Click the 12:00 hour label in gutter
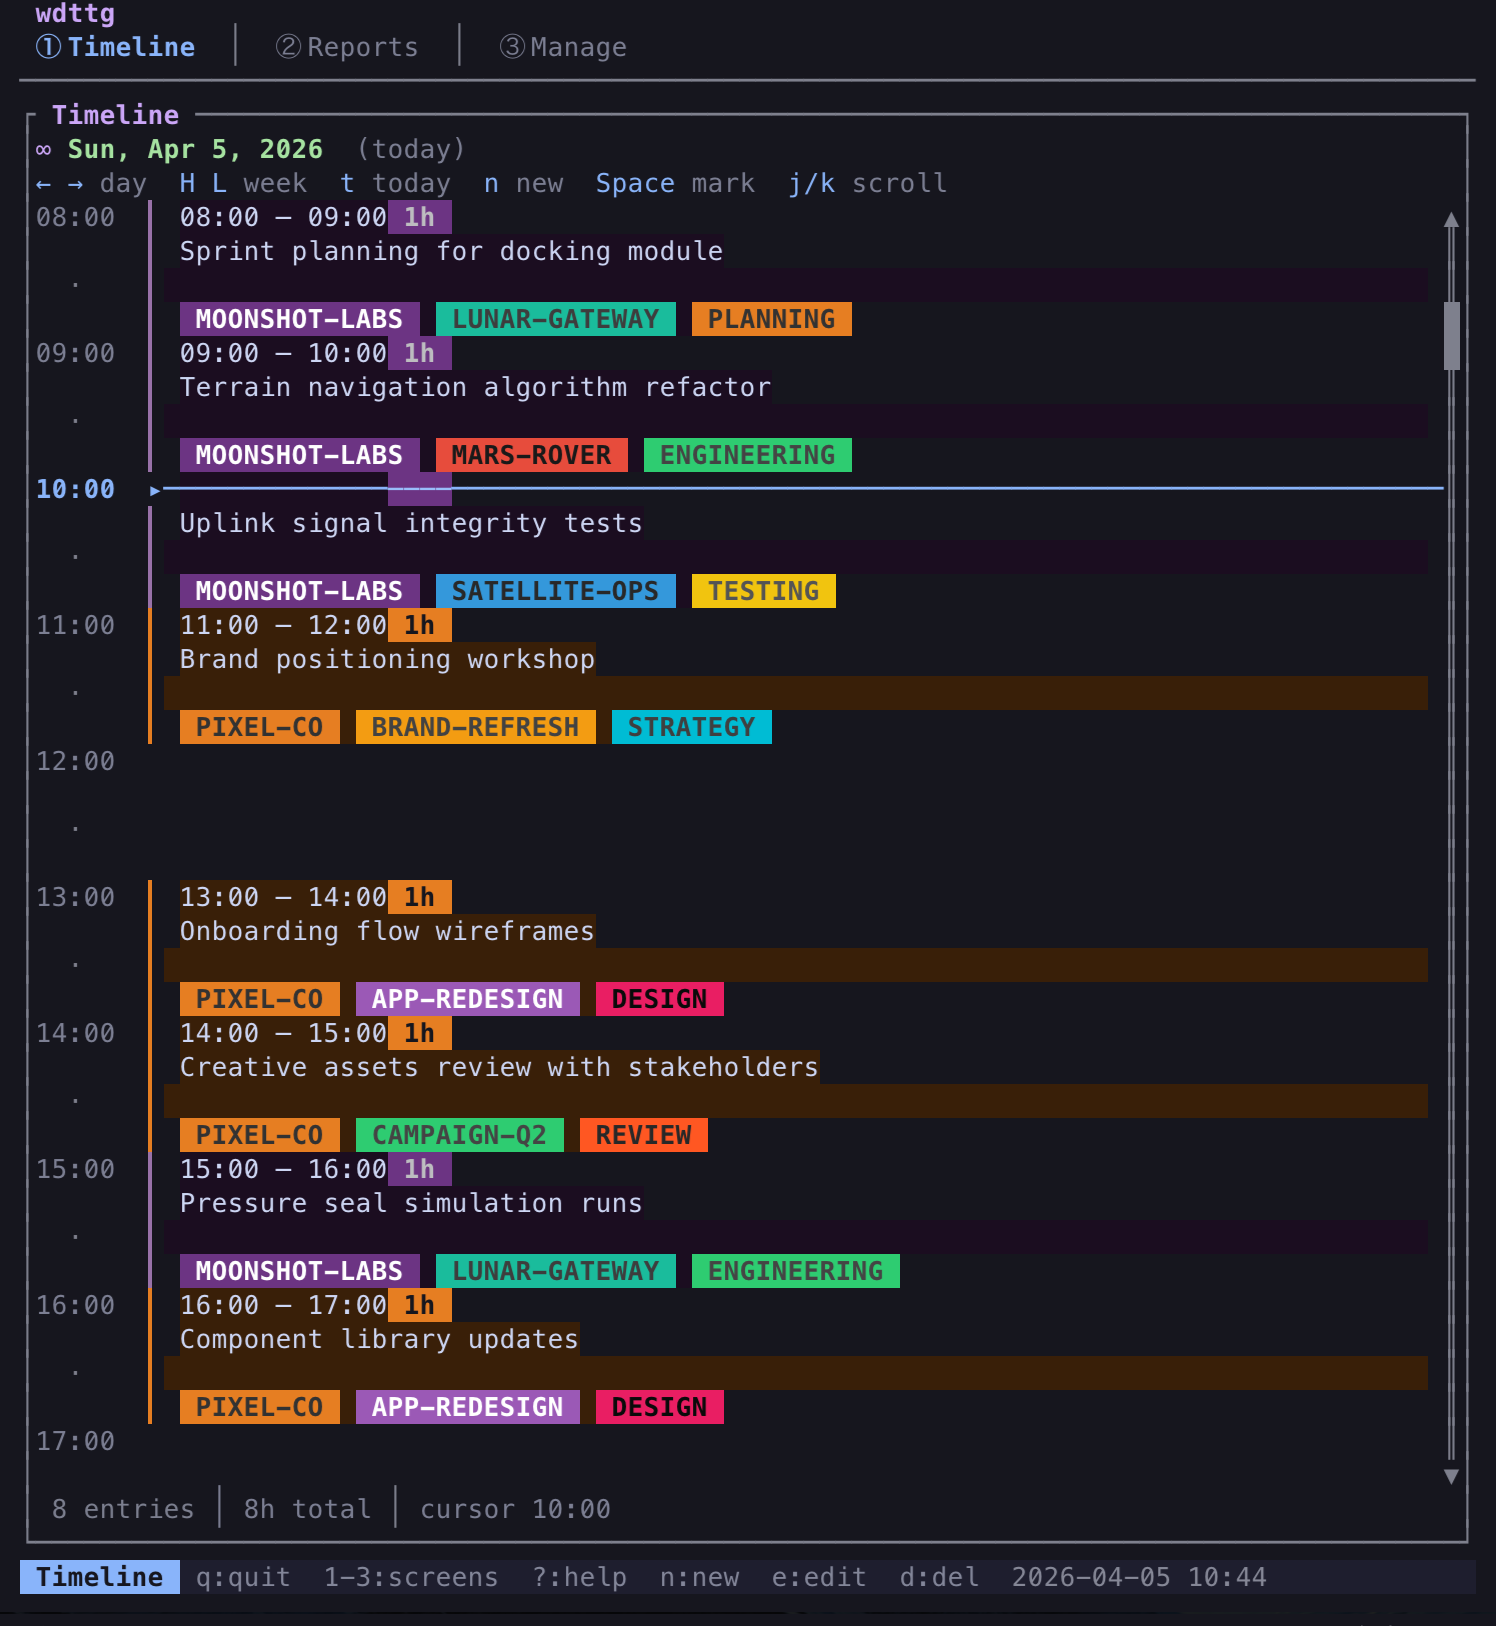Screen dimensions: 1496x1626 [75, 761]
